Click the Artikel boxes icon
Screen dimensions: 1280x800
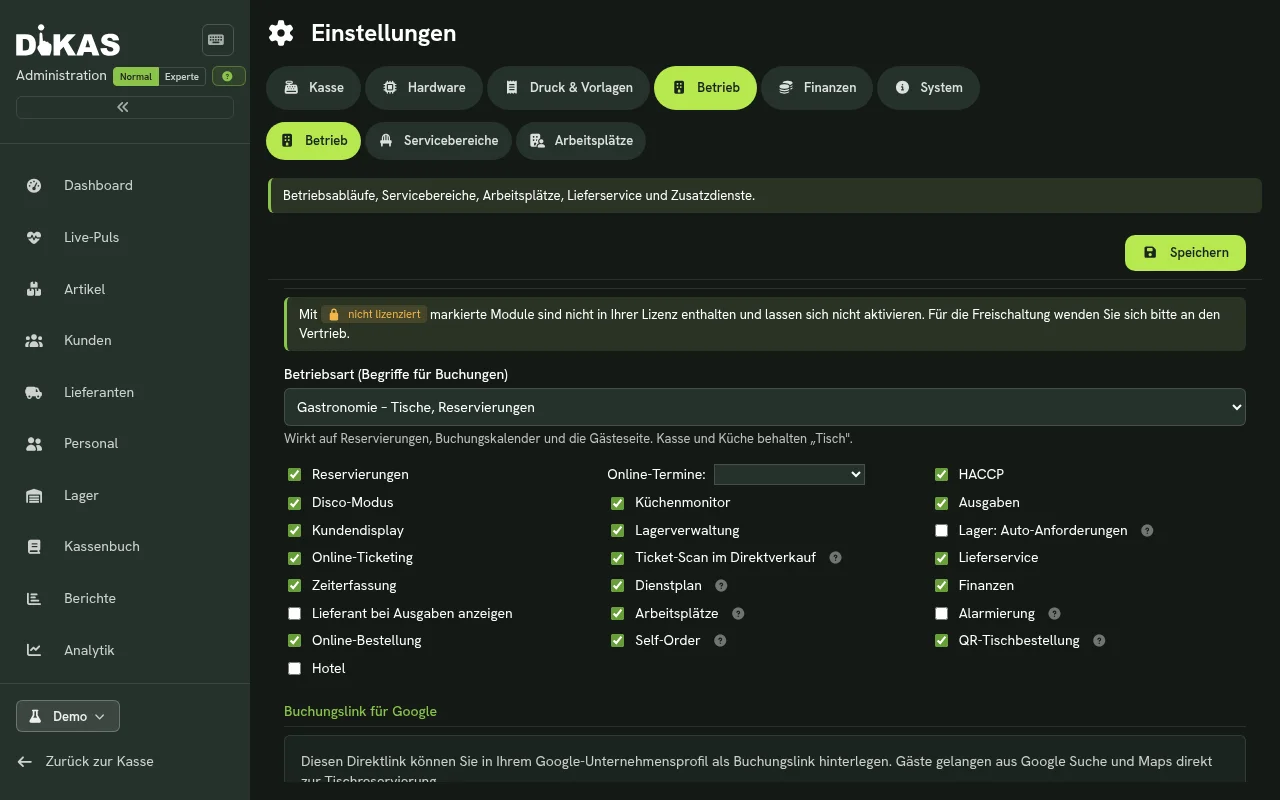click(x=34, y=290)
